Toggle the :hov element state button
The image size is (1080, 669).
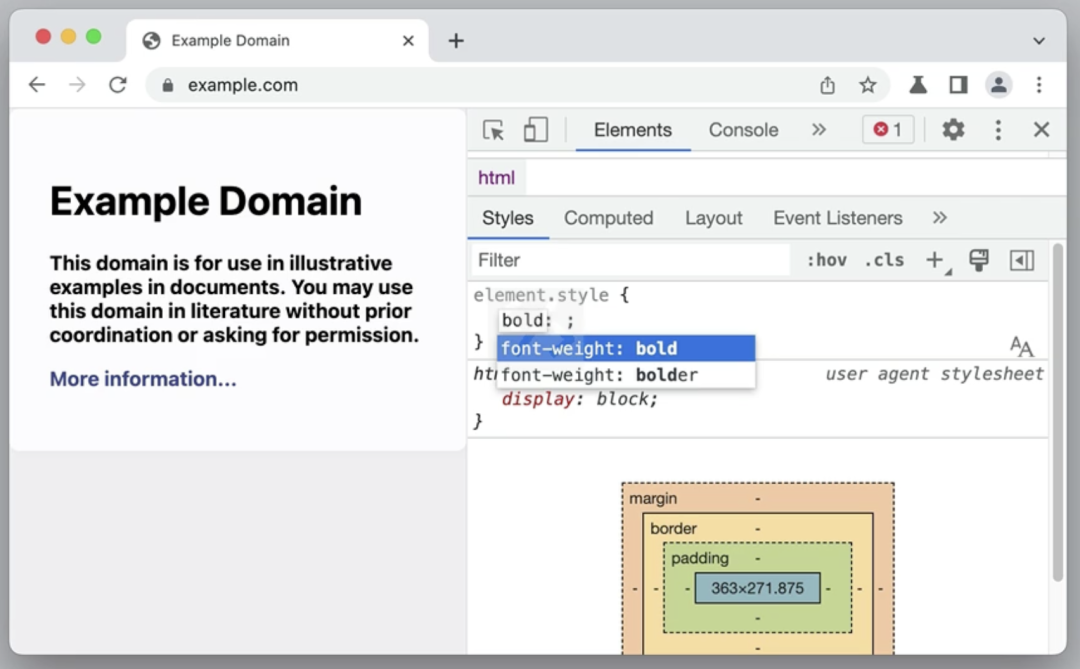pyautogui.click(x=827, y=260)
